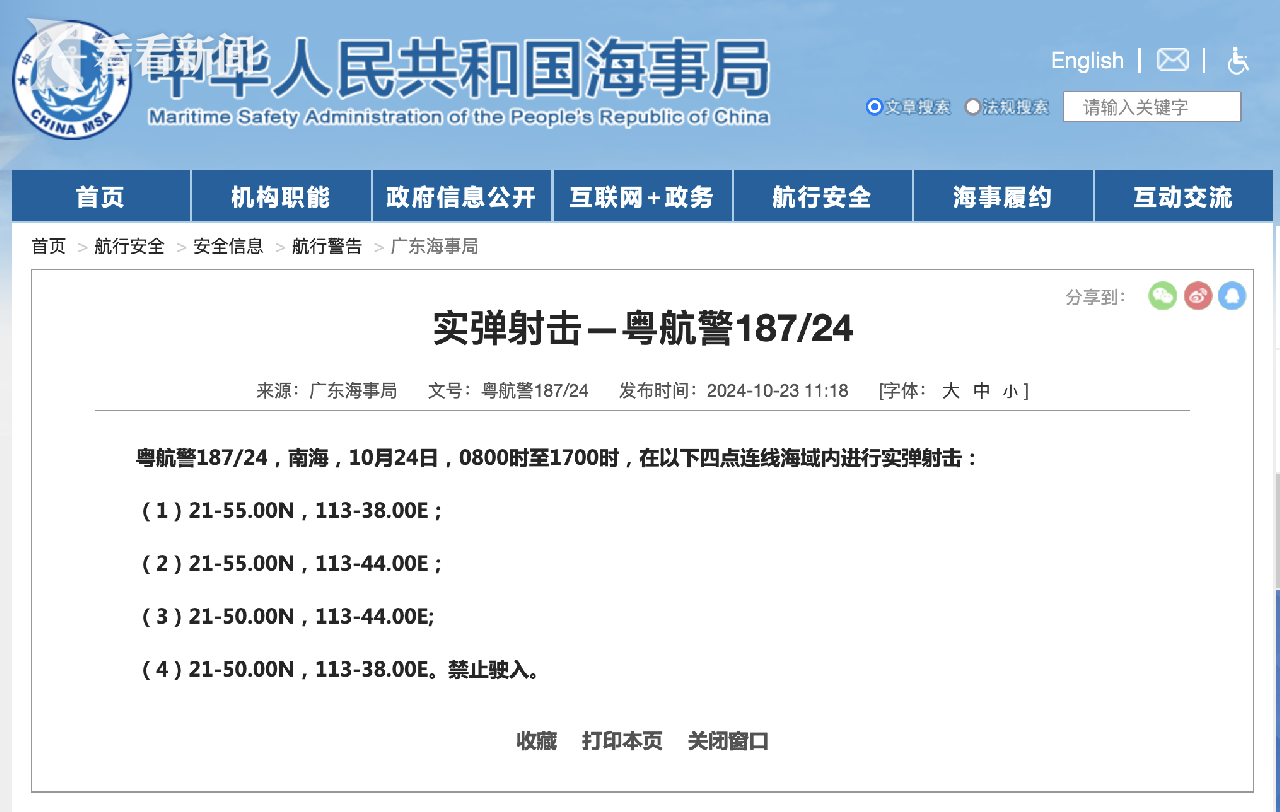Open the 首页 navigation menu
1280x812 pixels.
click(100, 197)
